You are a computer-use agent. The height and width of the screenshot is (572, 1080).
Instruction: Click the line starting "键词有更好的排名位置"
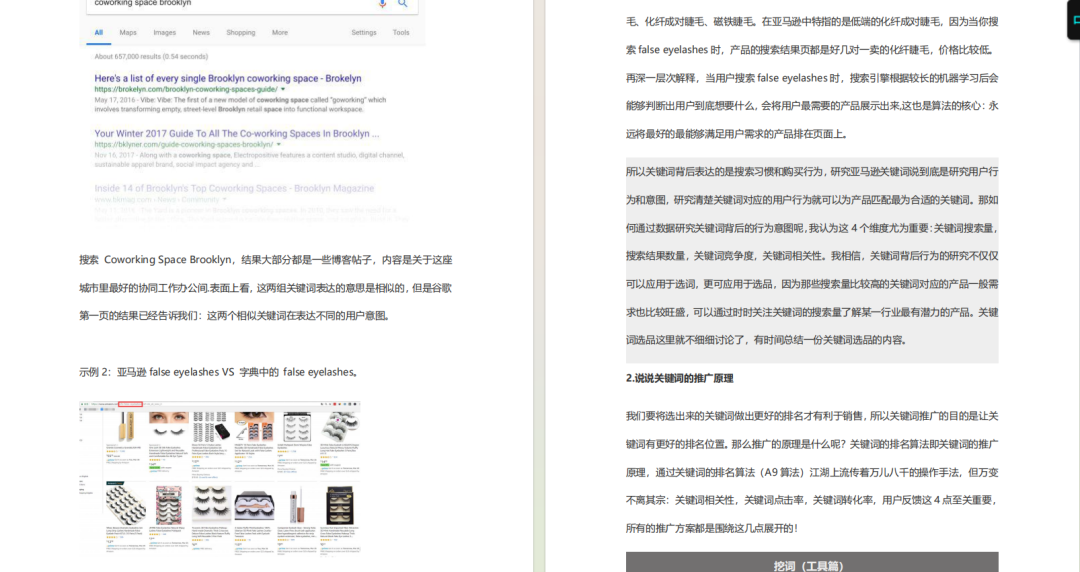[x=812, y=445]
